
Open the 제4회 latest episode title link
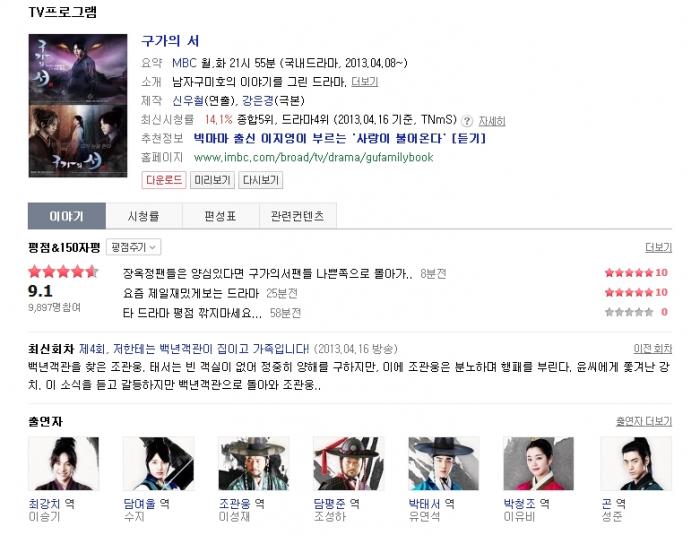pos(194,348)
